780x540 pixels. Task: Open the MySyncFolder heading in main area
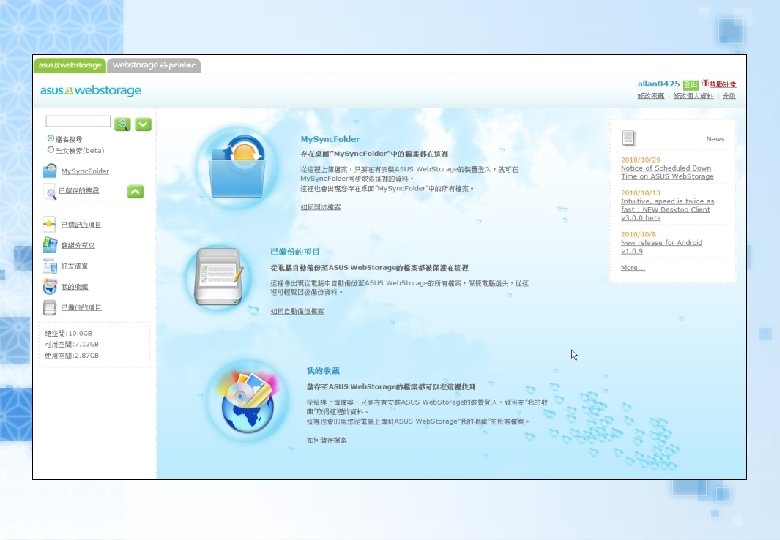[x=330, y=139]
